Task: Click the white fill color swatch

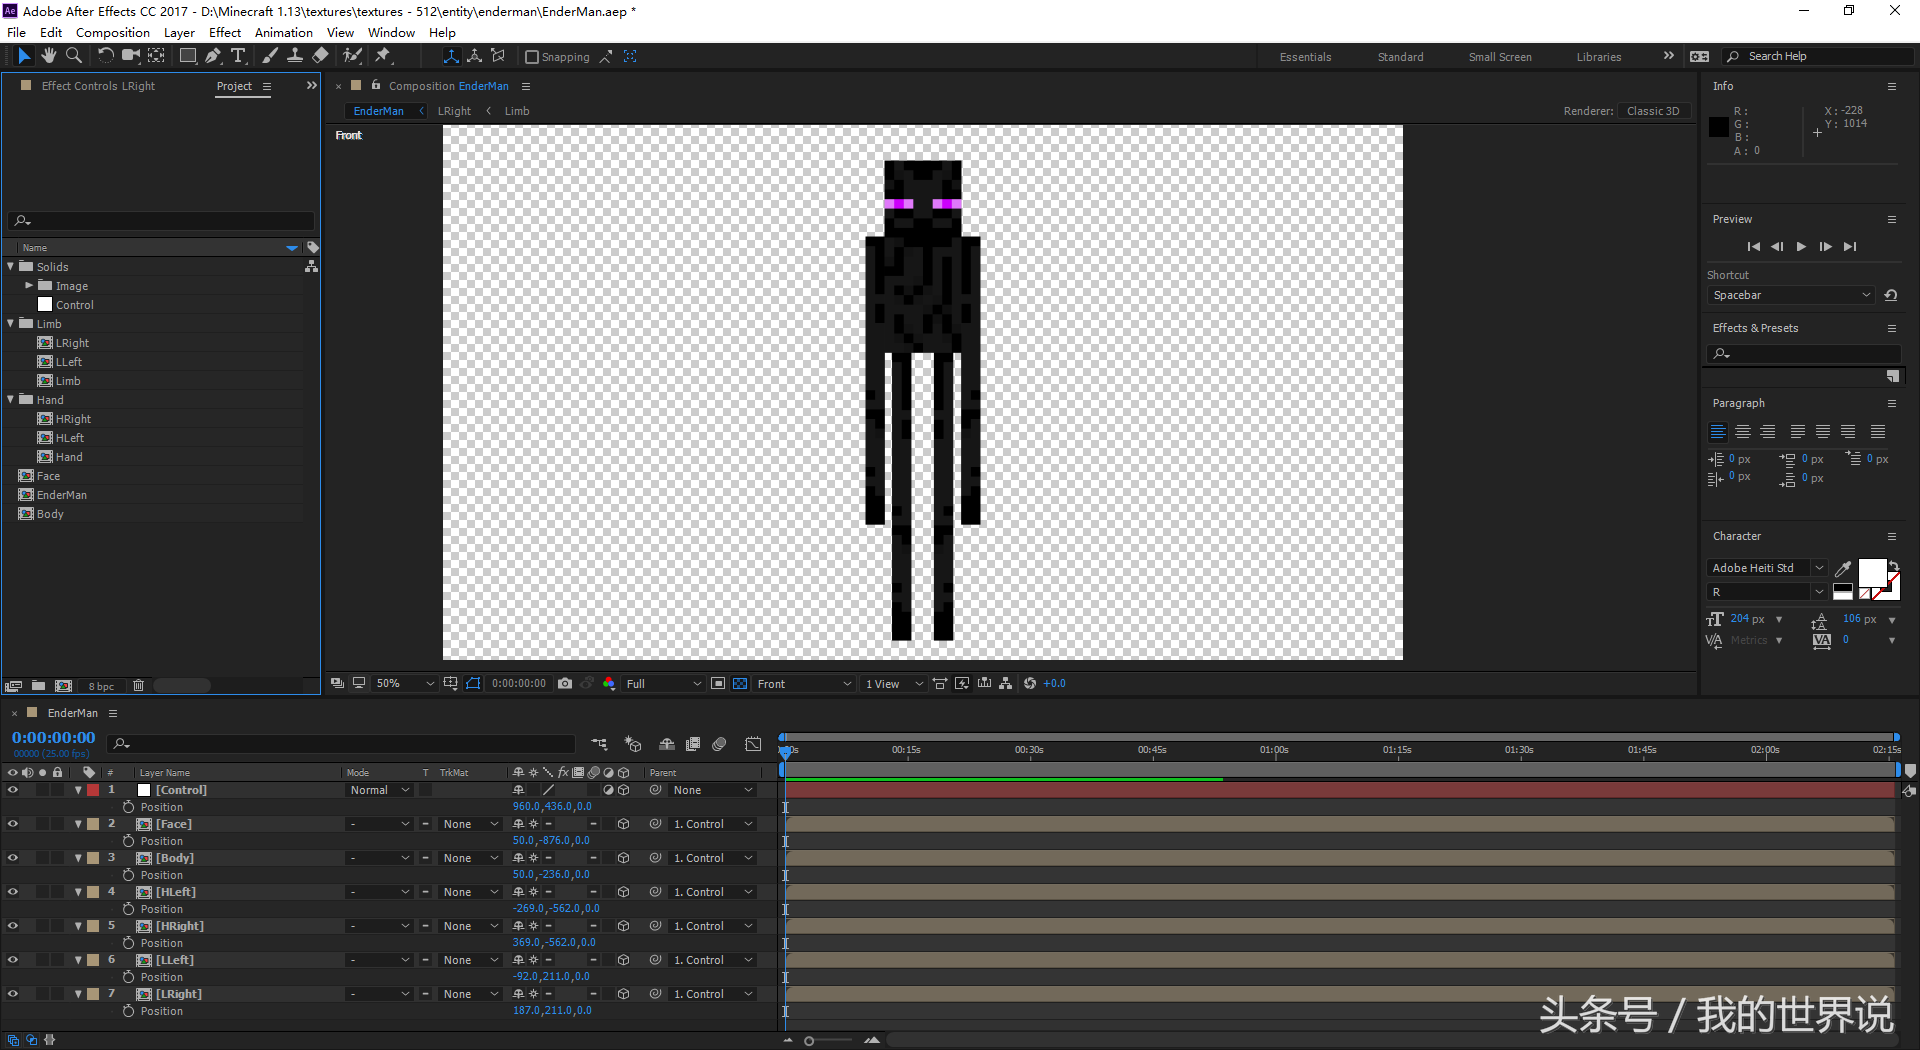Action: click(x=1871, y=572)
